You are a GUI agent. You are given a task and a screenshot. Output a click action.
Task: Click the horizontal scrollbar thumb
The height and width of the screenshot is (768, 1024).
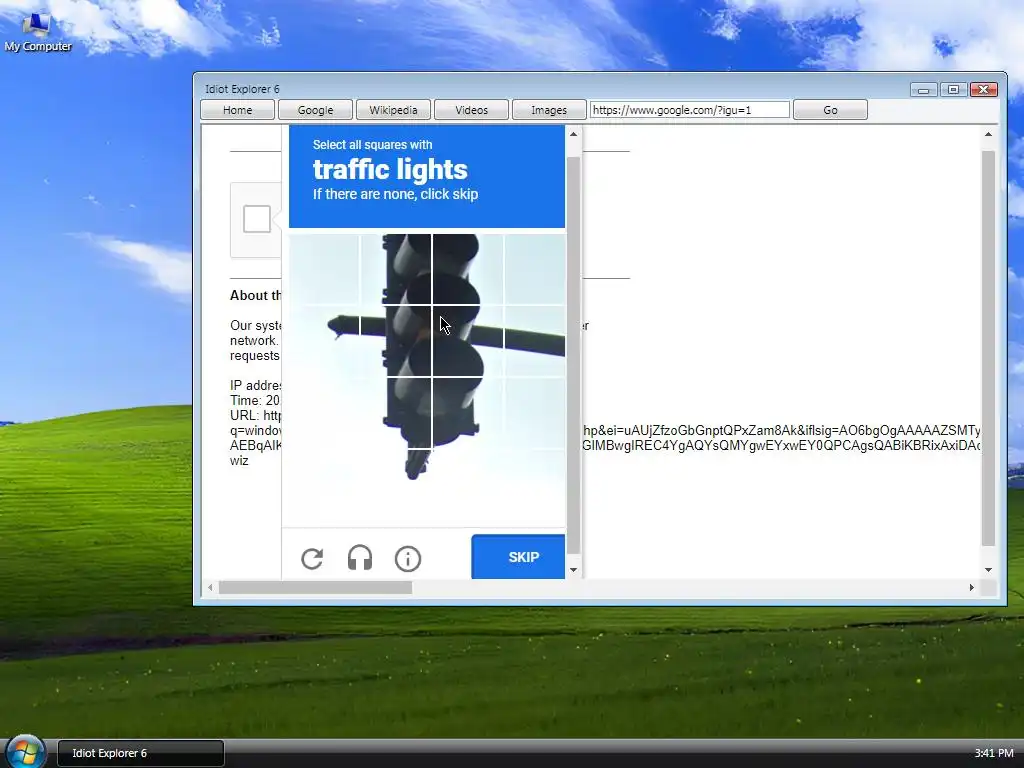tap(315, 587)
